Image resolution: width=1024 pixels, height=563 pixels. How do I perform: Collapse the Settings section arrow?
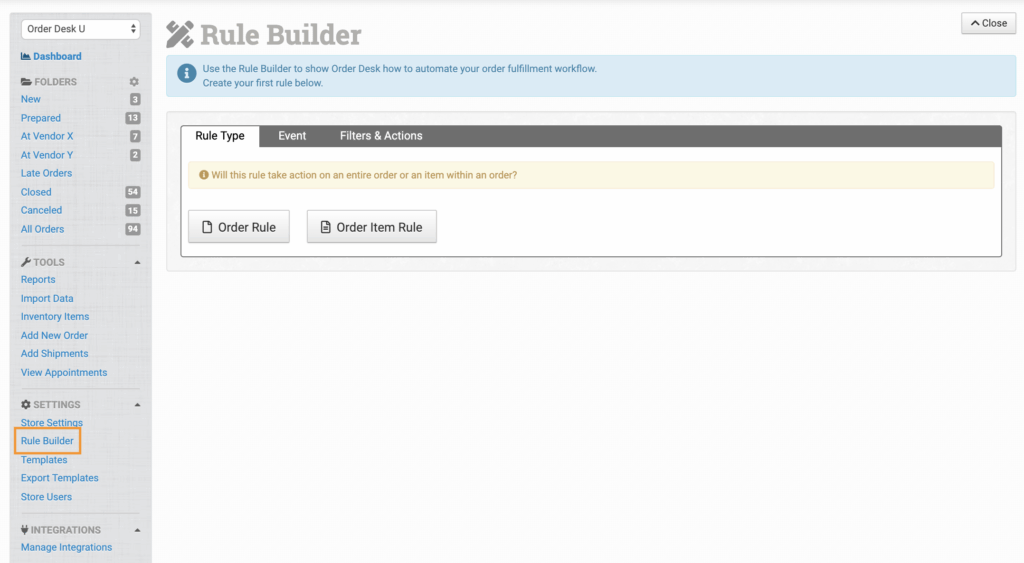(137, 405)
